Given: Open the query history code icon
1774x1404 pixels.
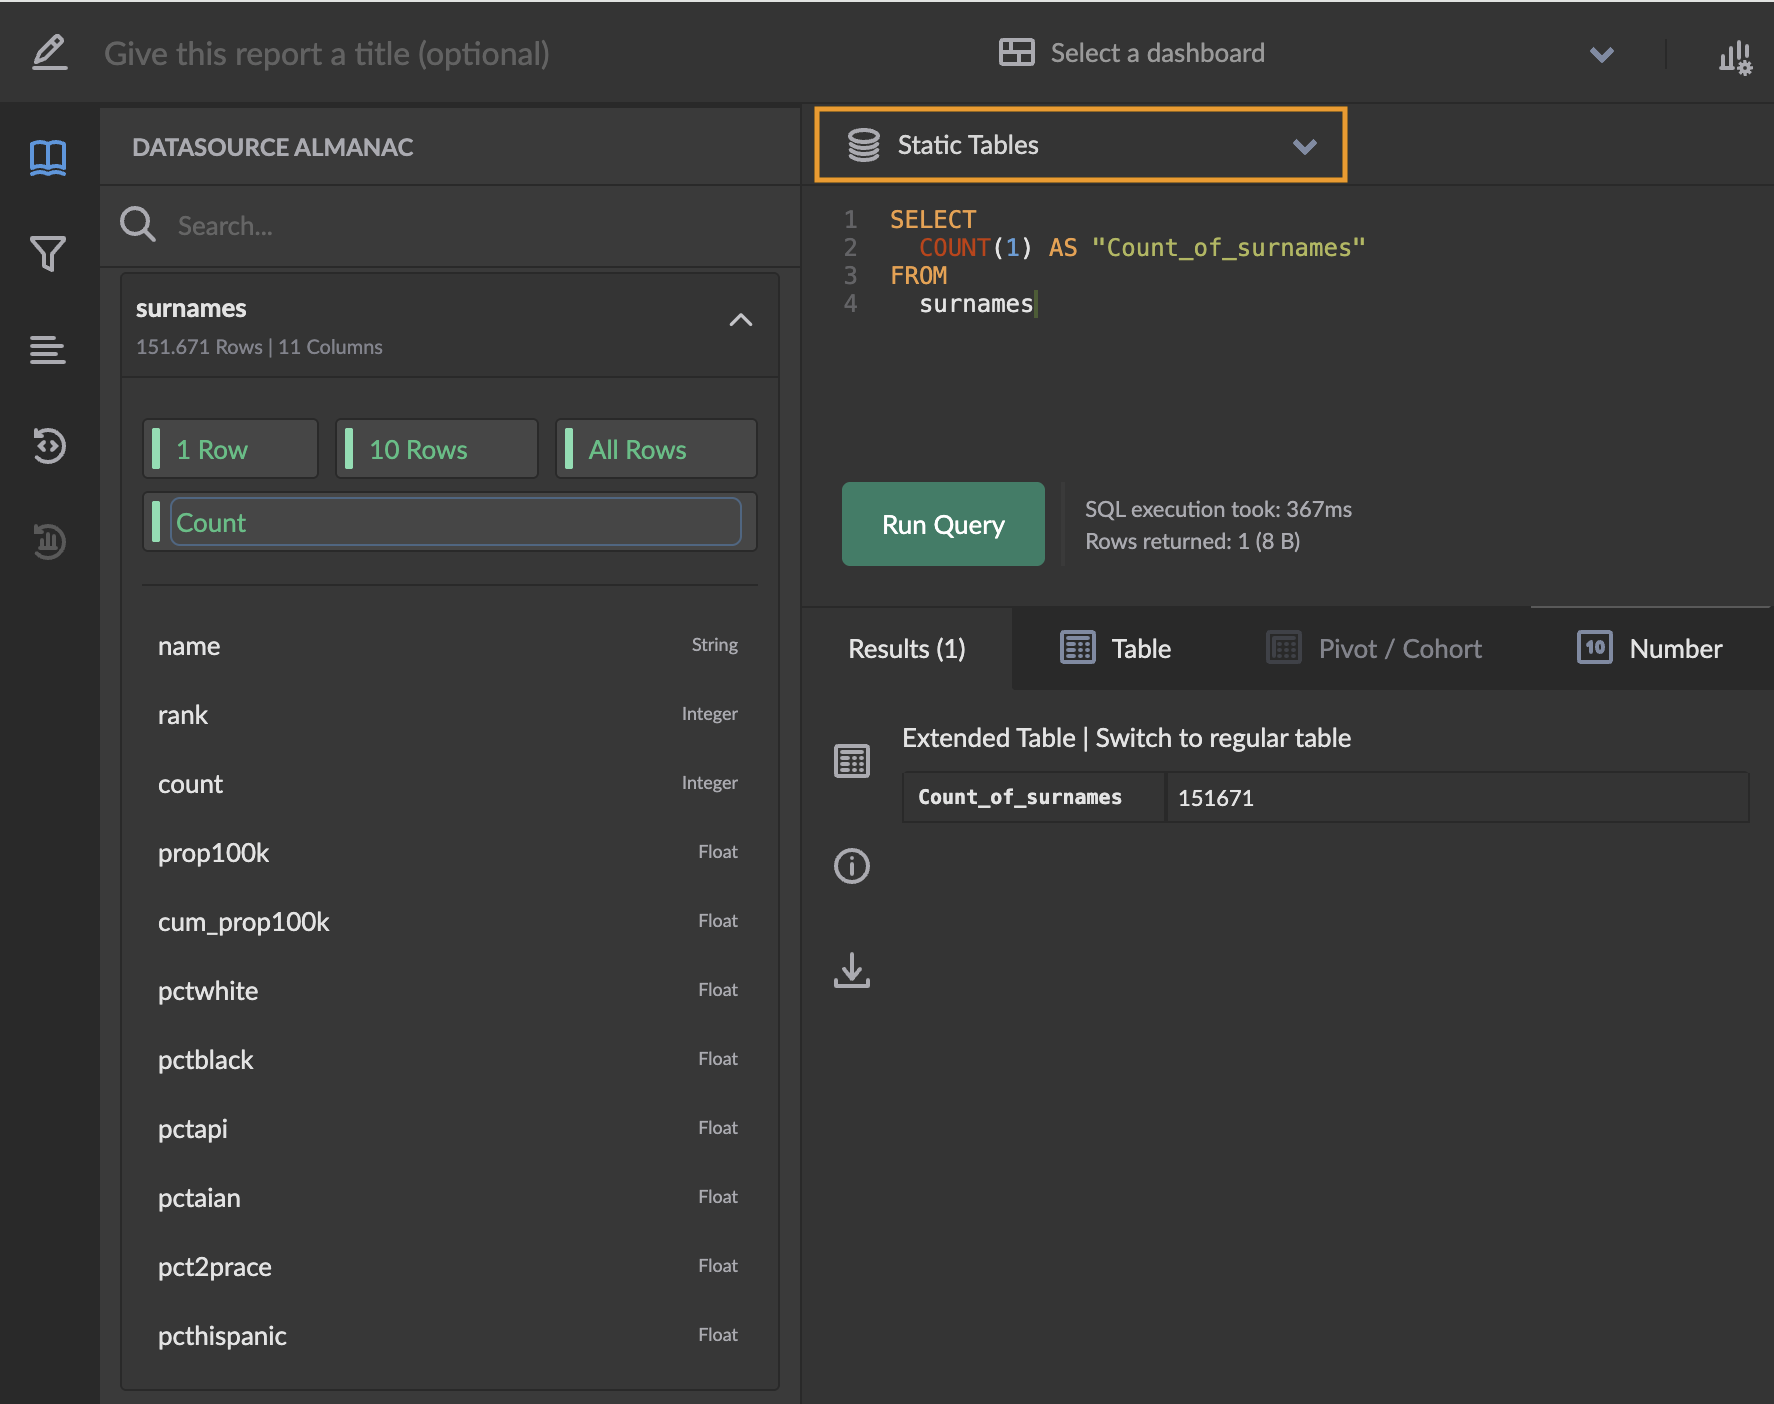Looking at the screenshot, I should (x=48, y=446).
